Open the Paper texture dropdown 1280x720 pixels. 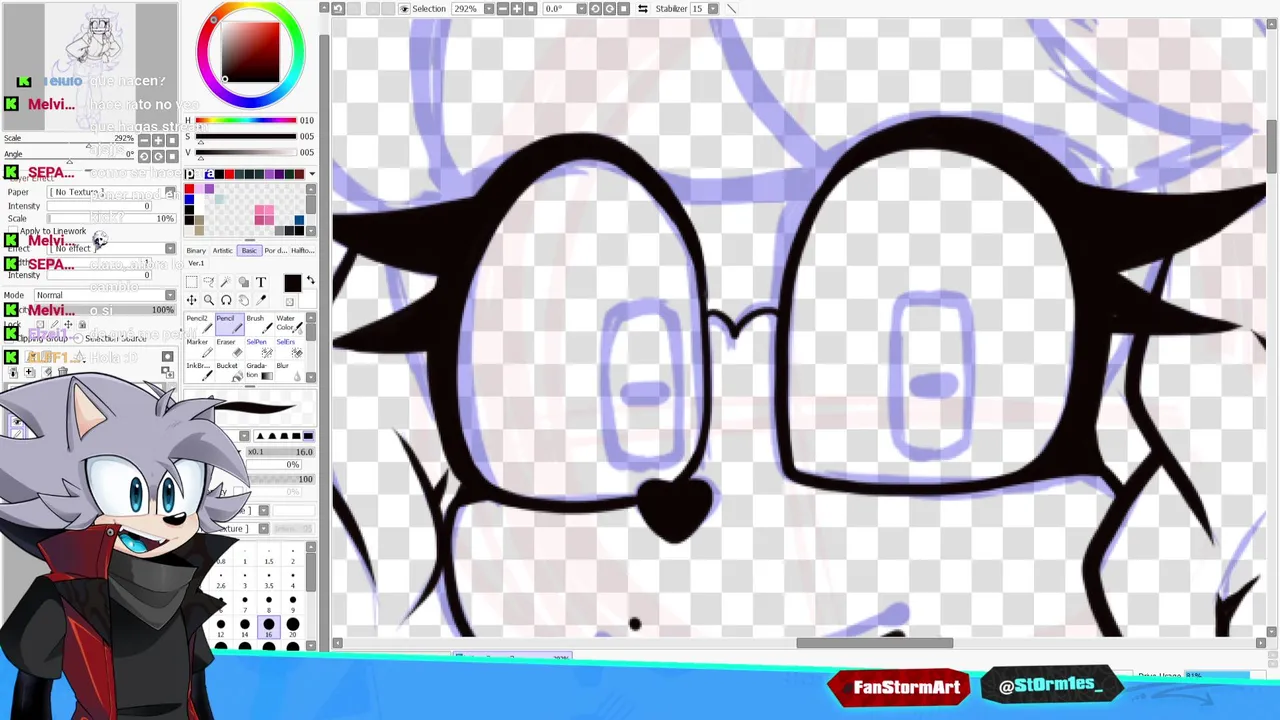click(170, 192)
